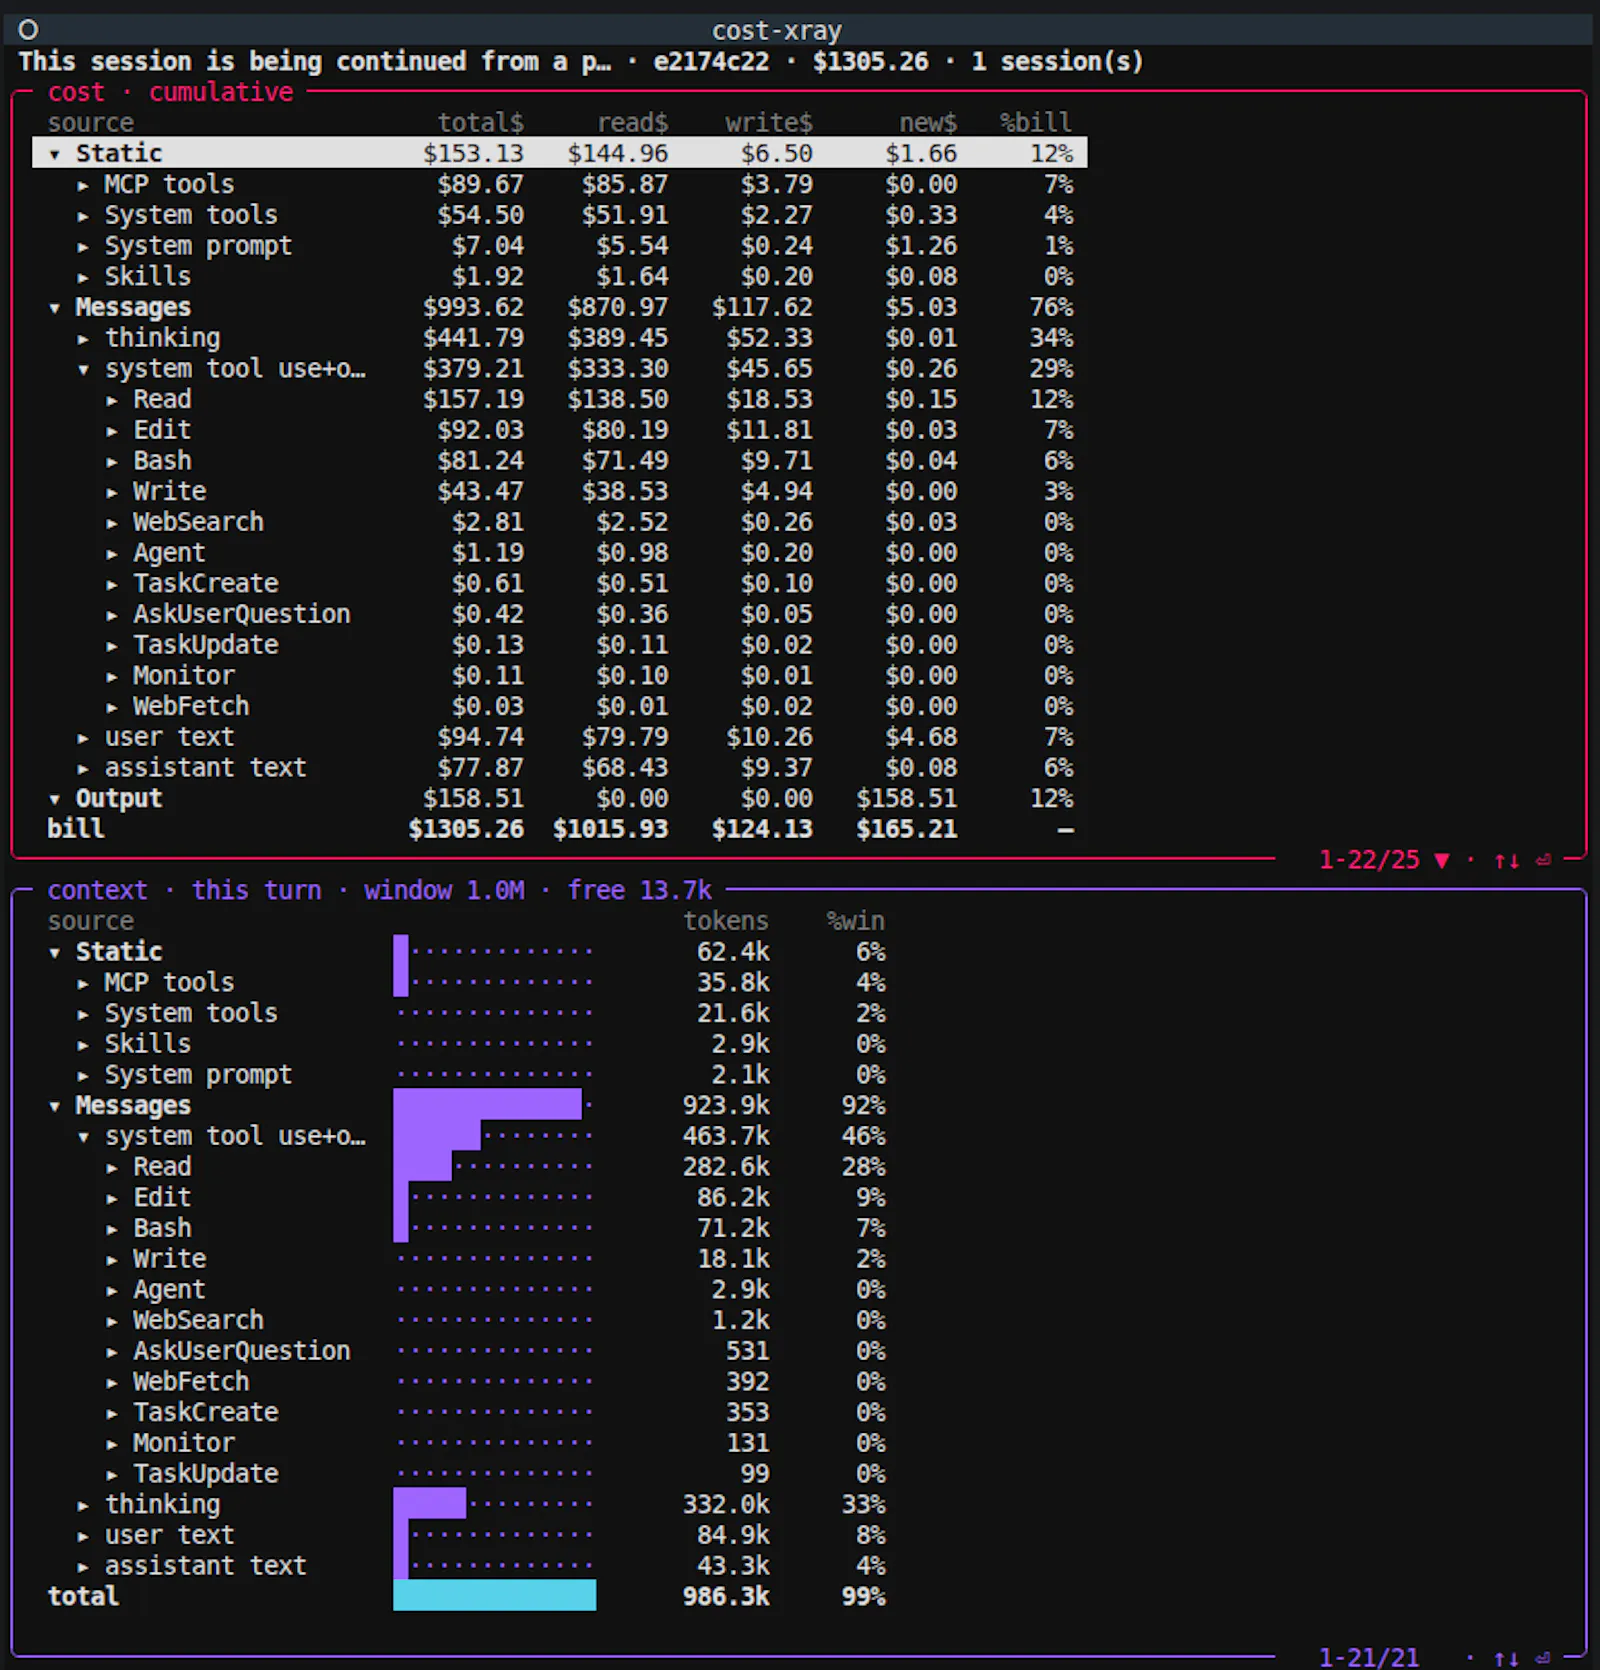Select the 'this turn' mode label

pos(256,890)
